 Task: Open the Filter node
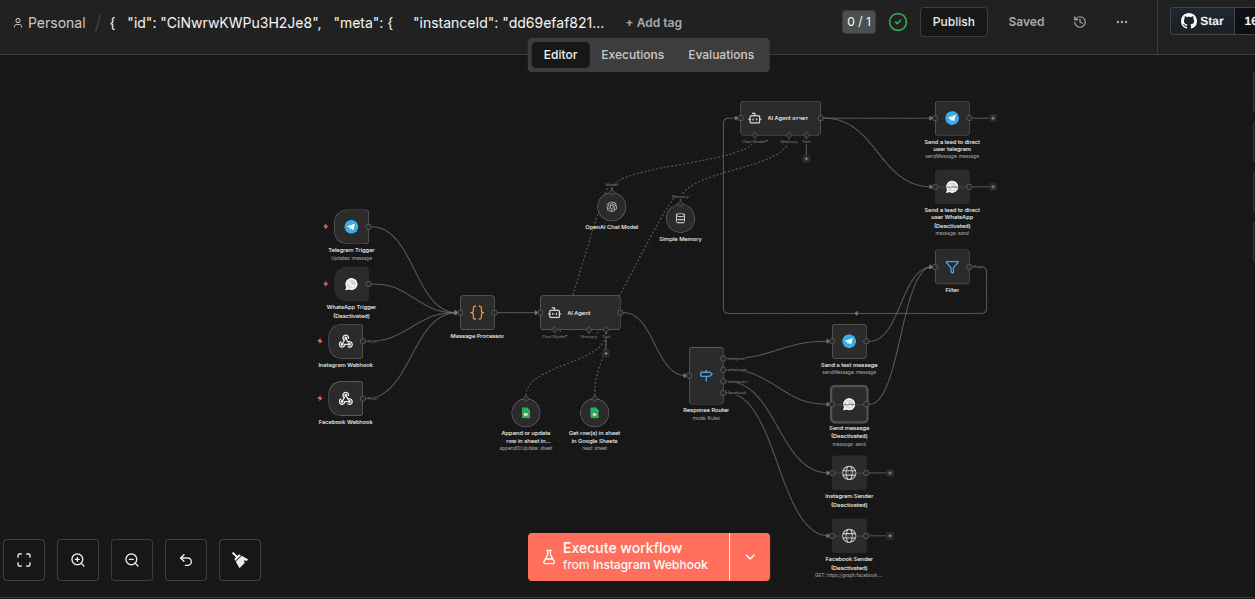coord(951,267)
